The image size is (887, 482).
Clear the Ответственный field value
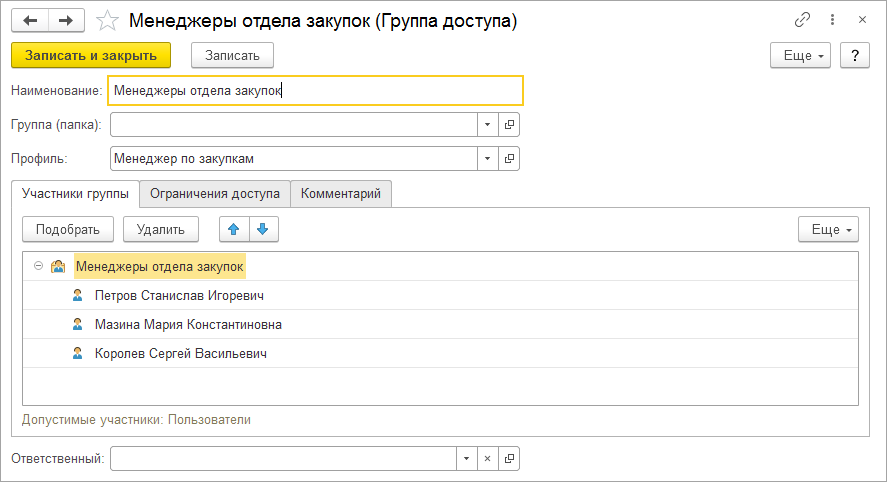[487, 458]
